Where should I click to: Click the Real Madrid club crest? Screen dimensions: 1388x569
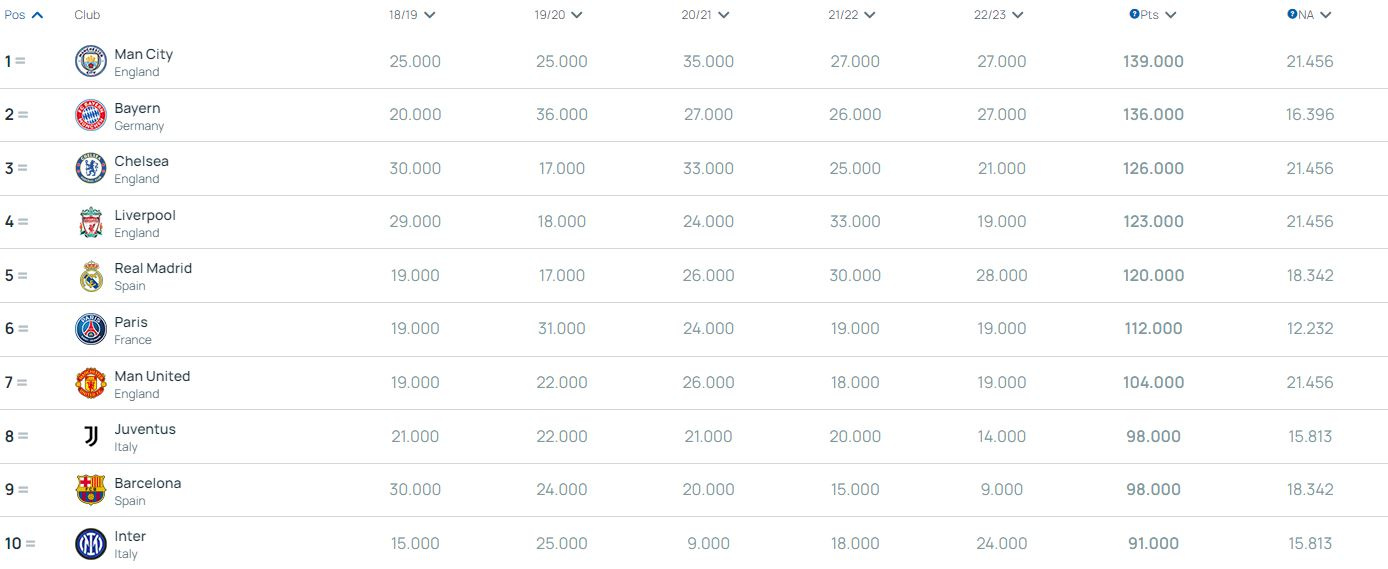(91, 276)
